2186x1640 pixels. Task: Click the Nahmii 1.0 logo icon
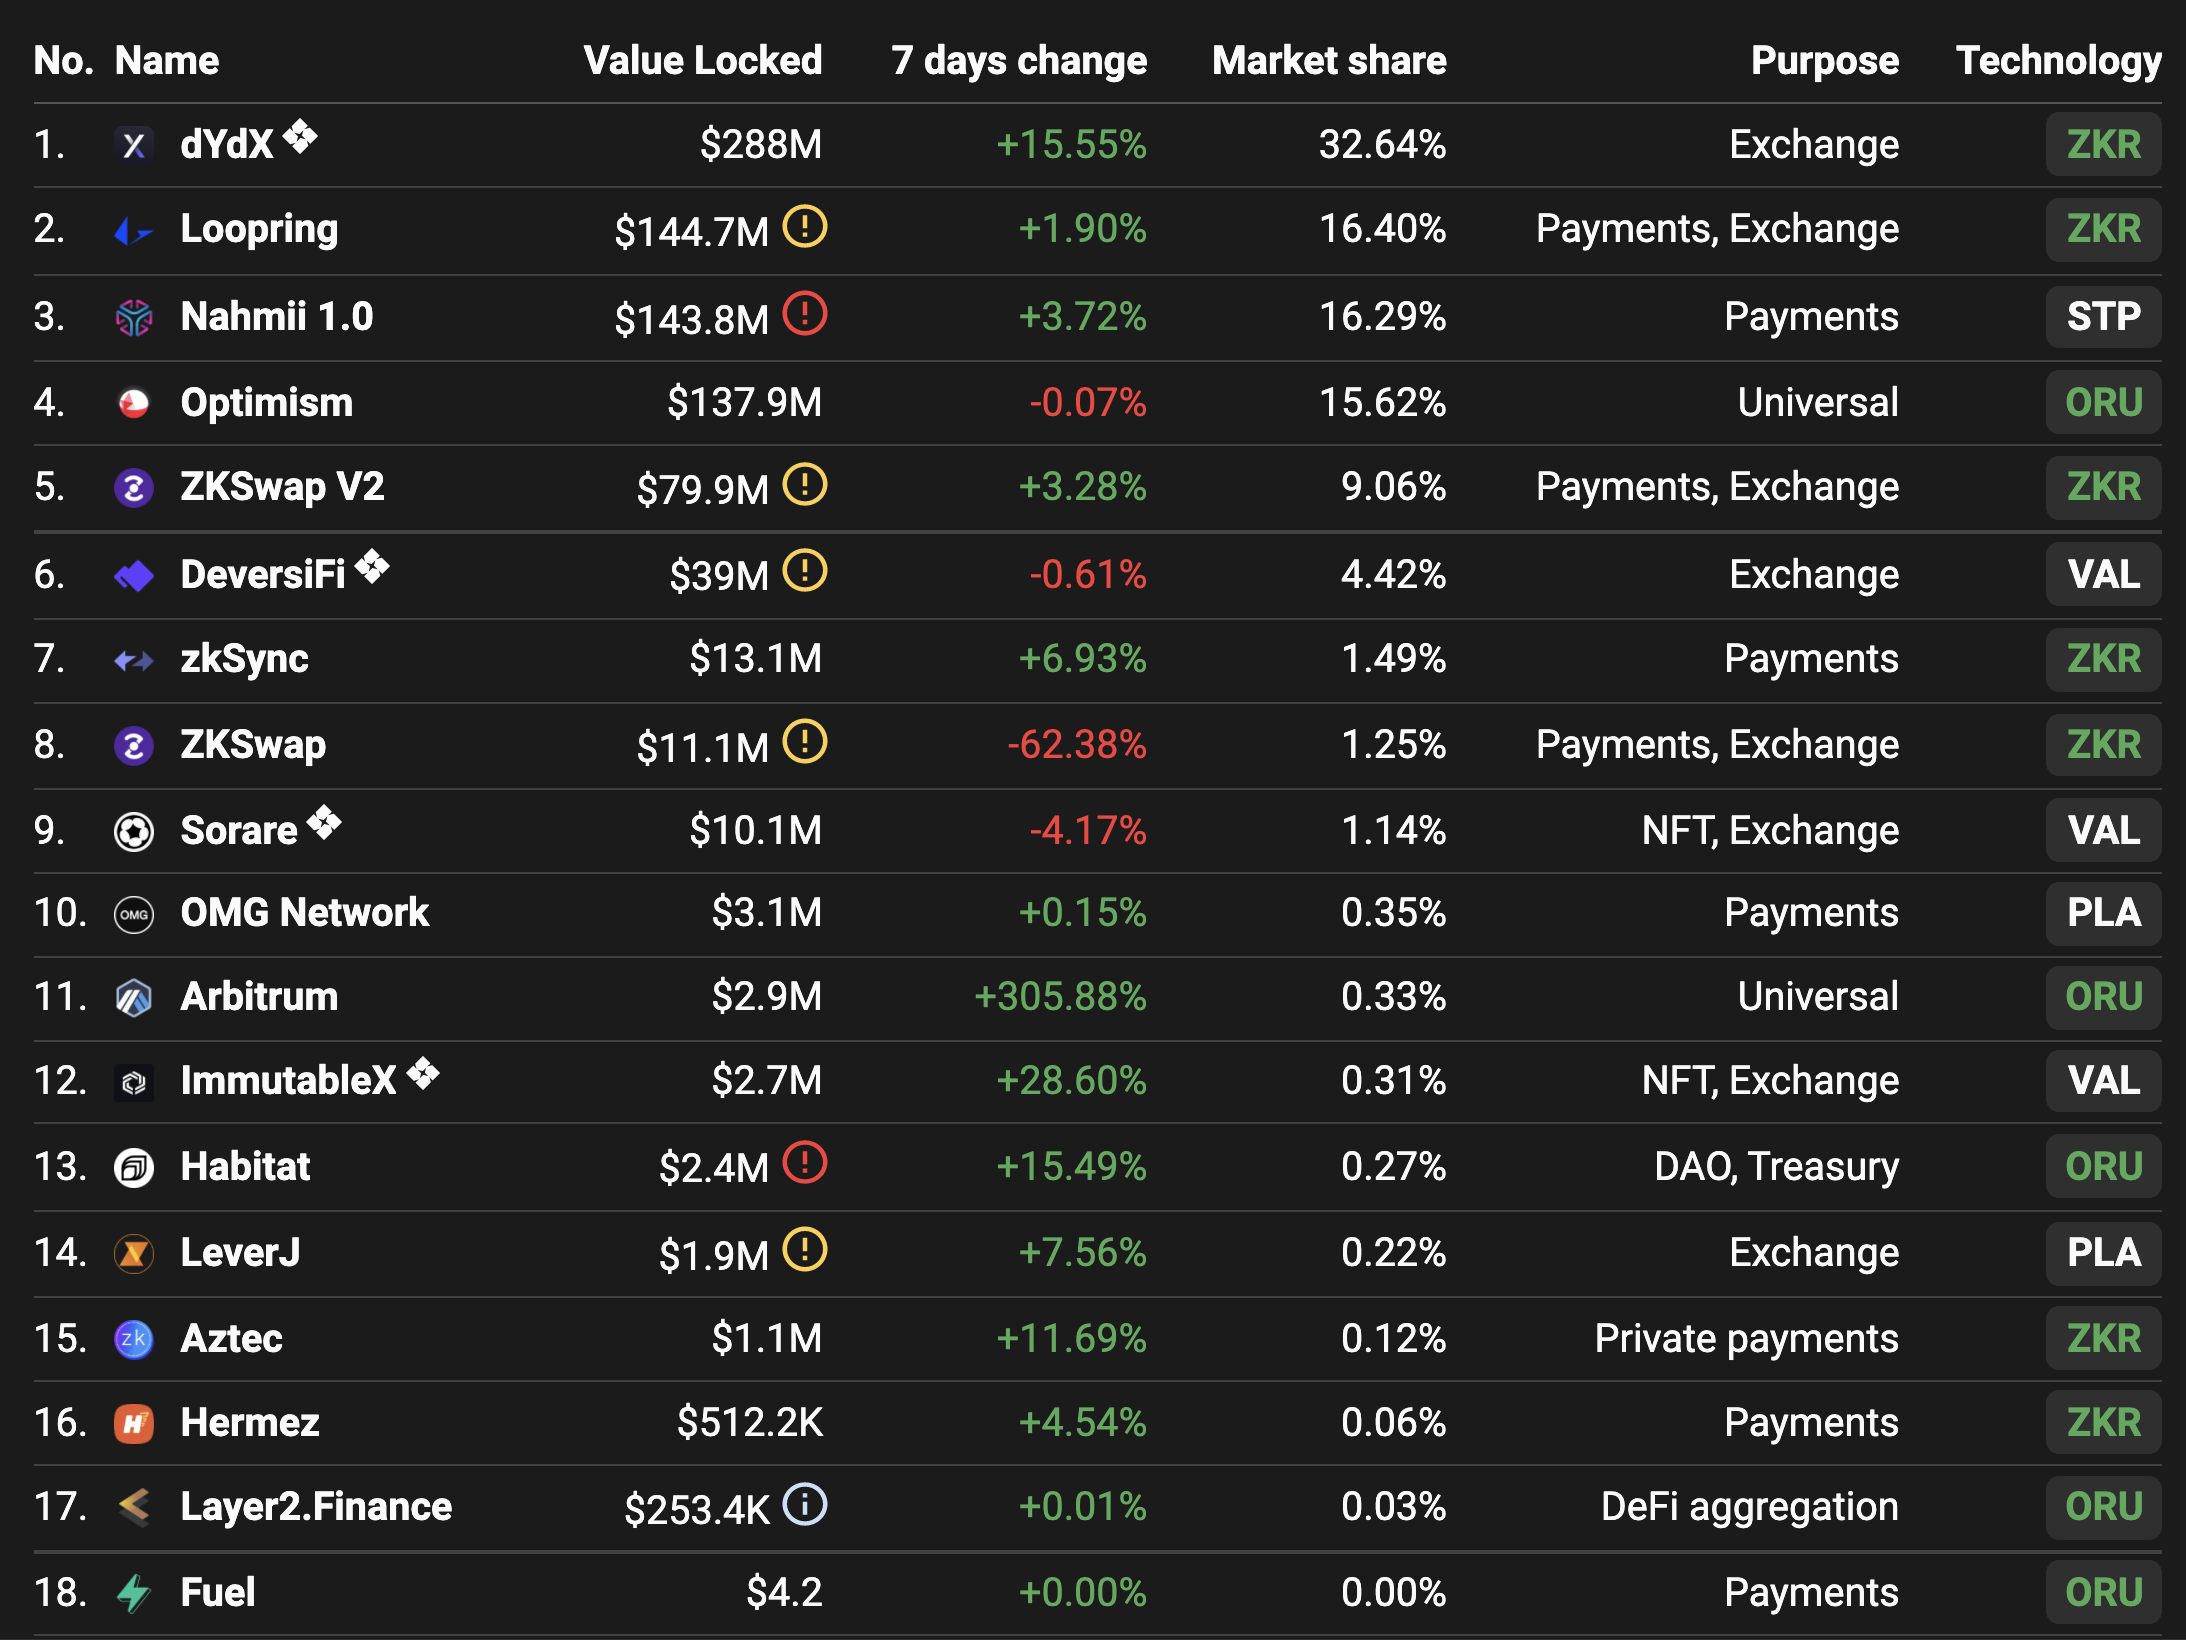coord(134,317)
